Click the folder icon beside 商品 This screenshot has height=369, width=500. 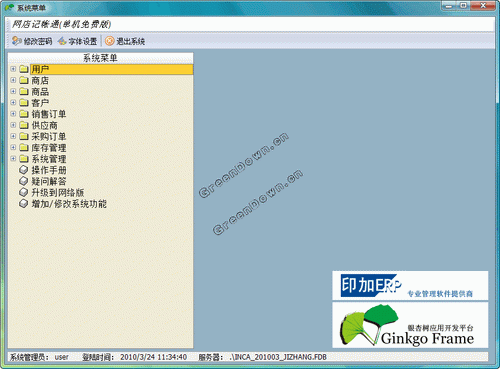pos(24,91)
